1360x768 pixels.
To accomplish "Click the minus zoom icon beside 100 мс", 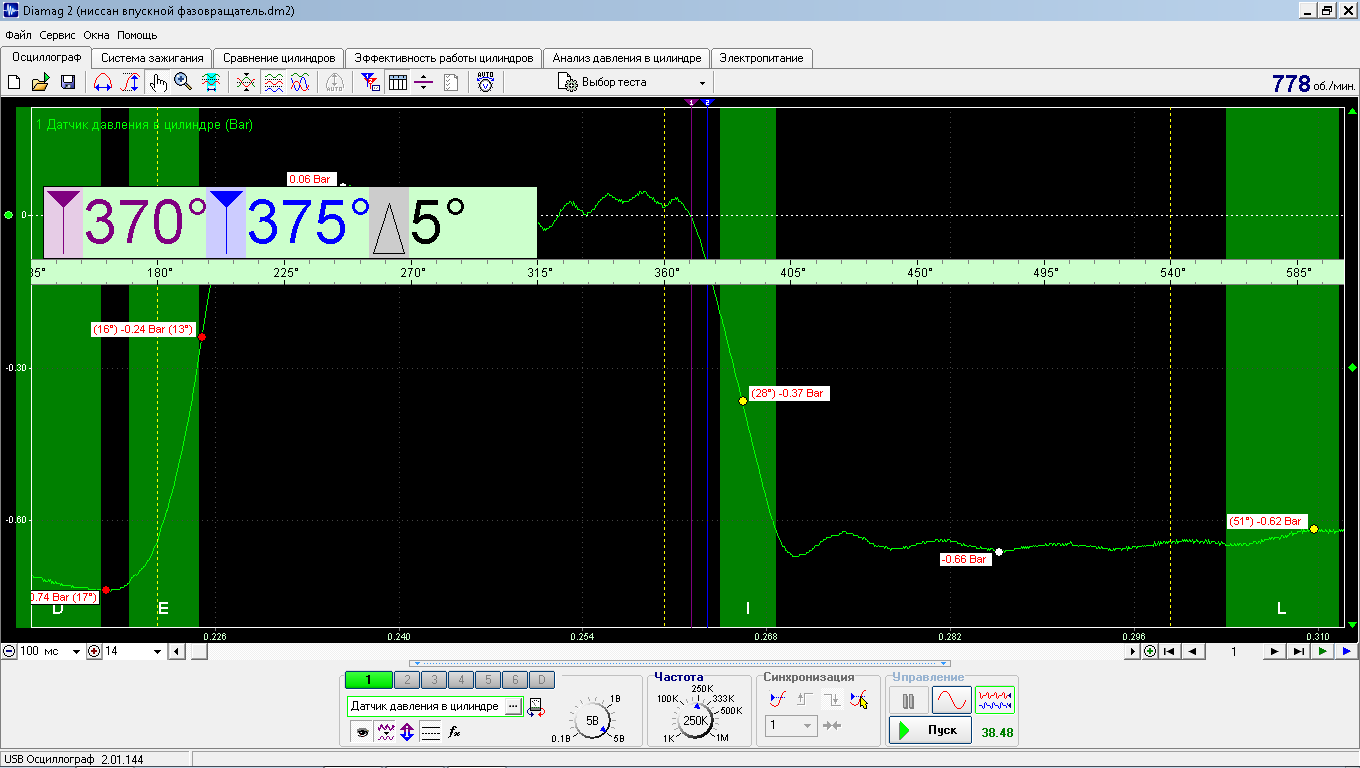I will pyautogui.click(x=8, y=651).
